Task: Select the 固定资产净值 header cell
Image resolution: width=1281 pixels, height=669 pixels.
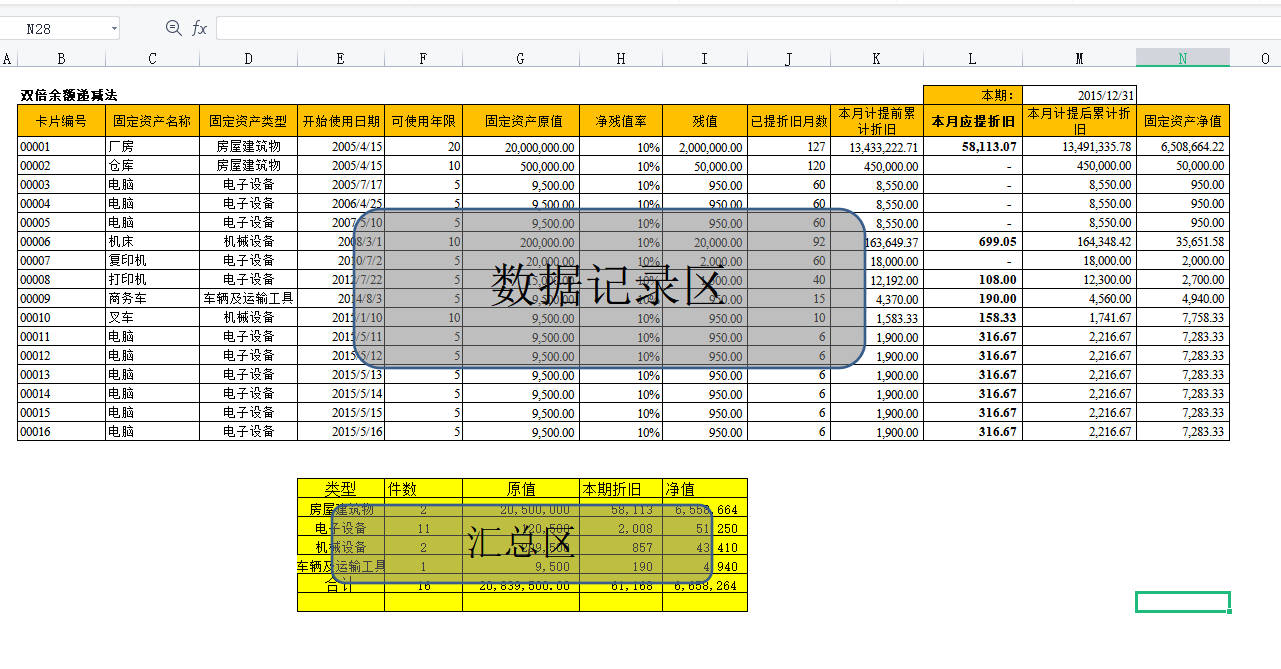Action: click(x=1182, y=121)
